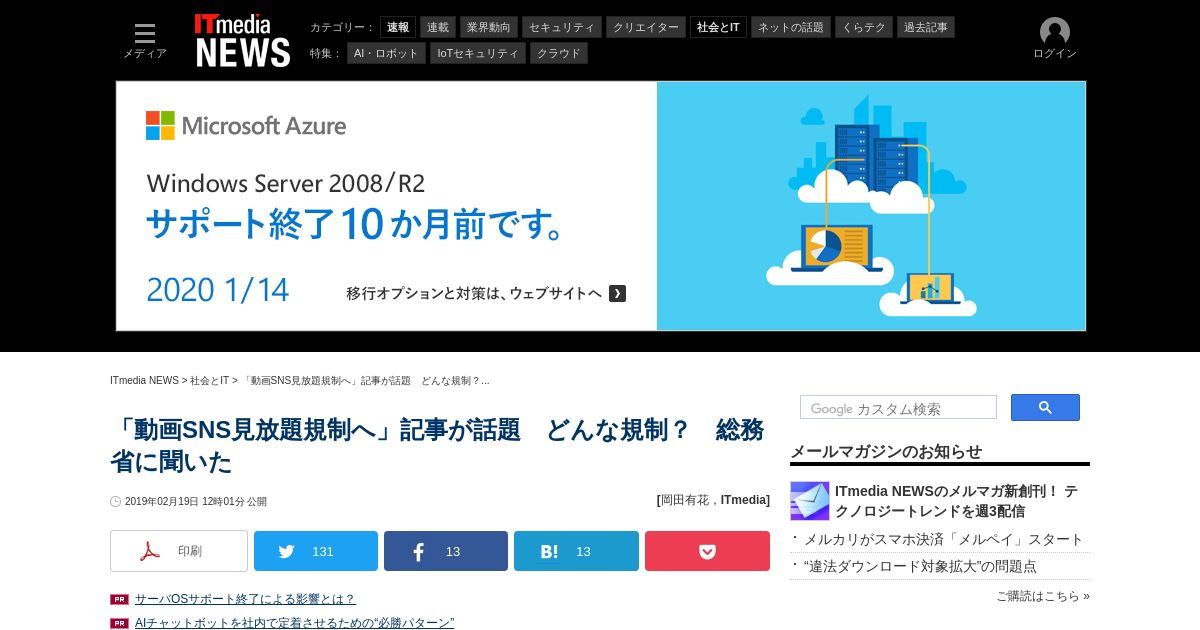The image size is (1200, 630).
Task: Select the 速報 category tab
Action: (x=398, y=27)
